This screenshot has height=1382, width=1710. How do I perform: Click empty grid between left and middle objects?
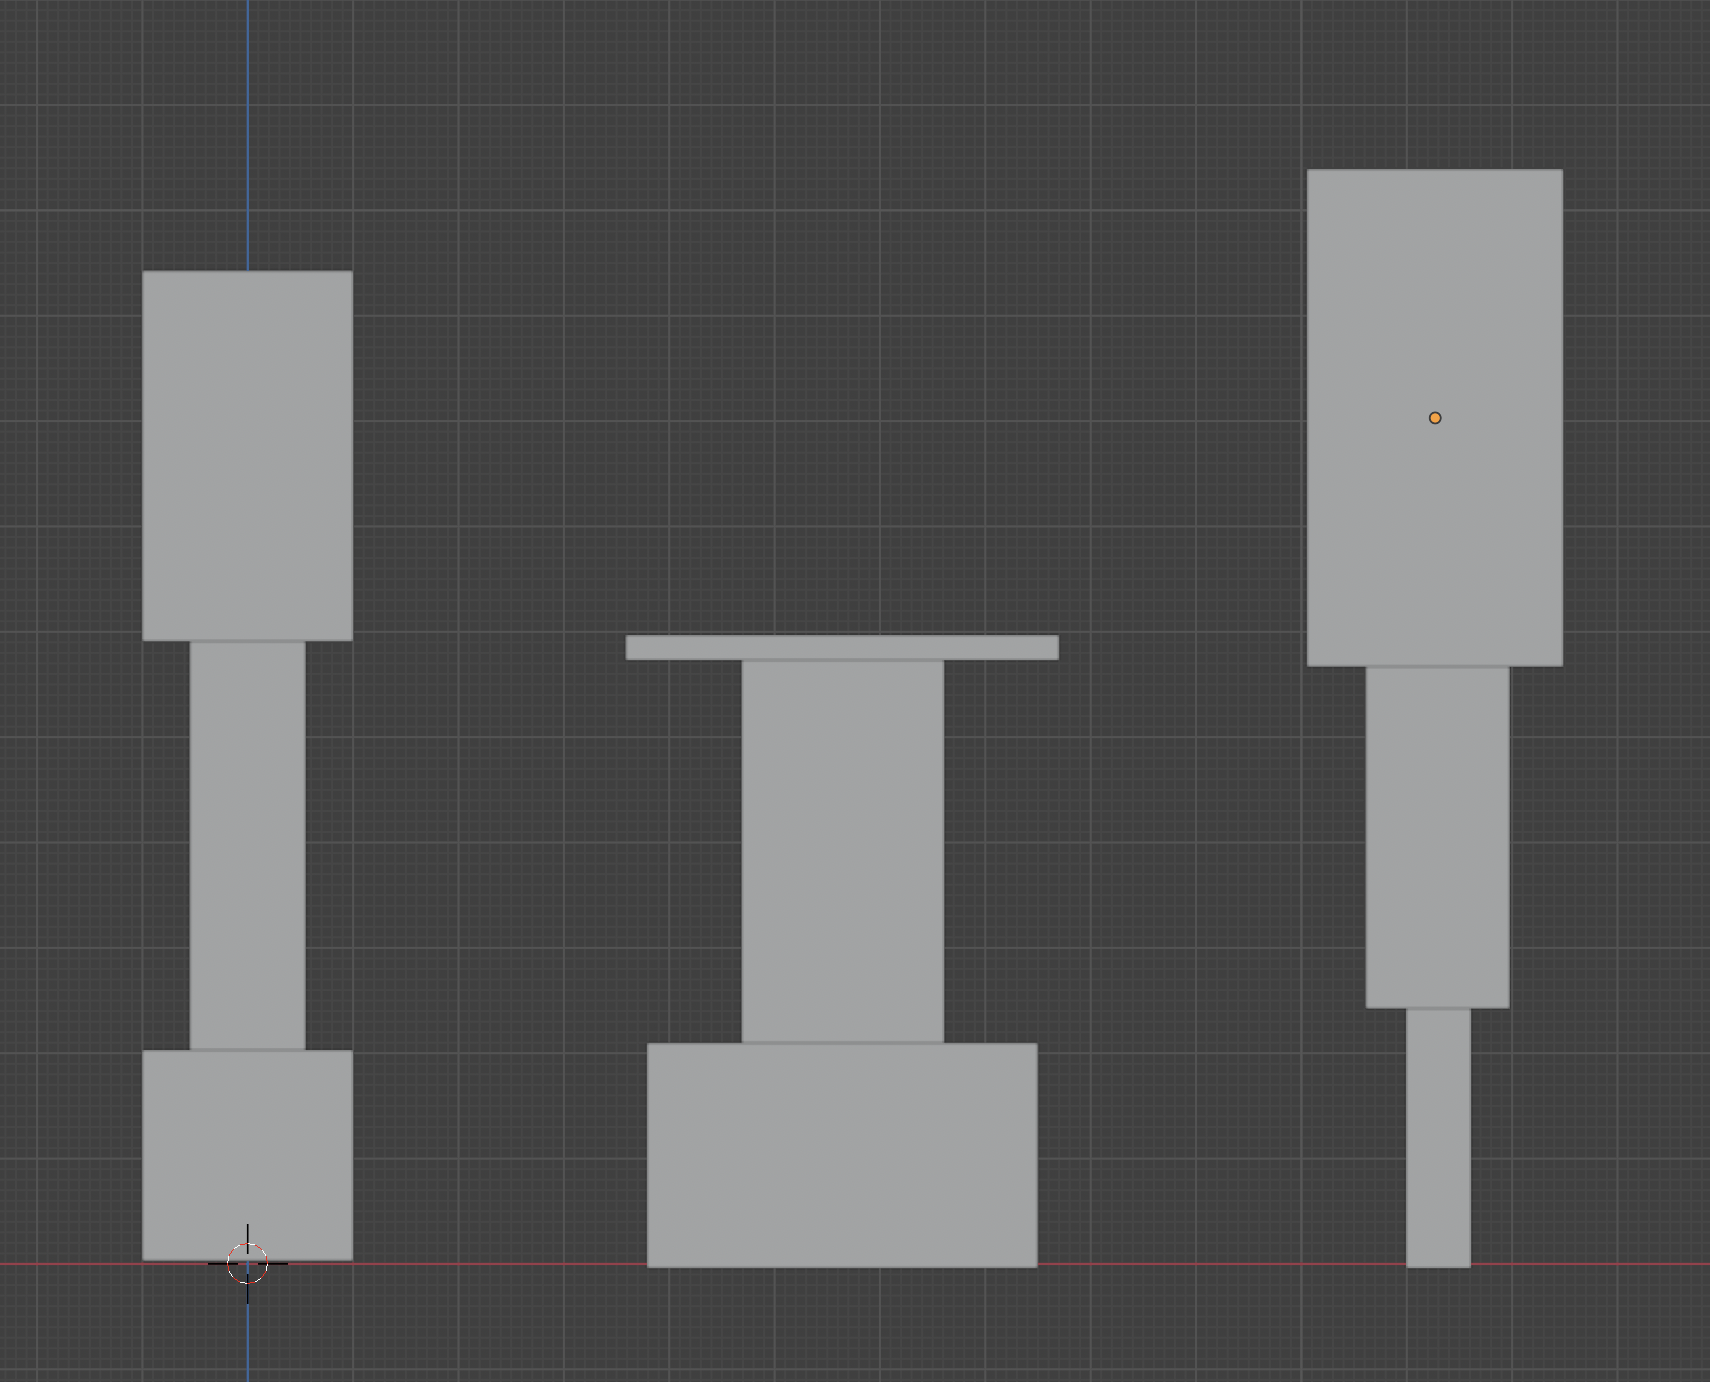490,800
